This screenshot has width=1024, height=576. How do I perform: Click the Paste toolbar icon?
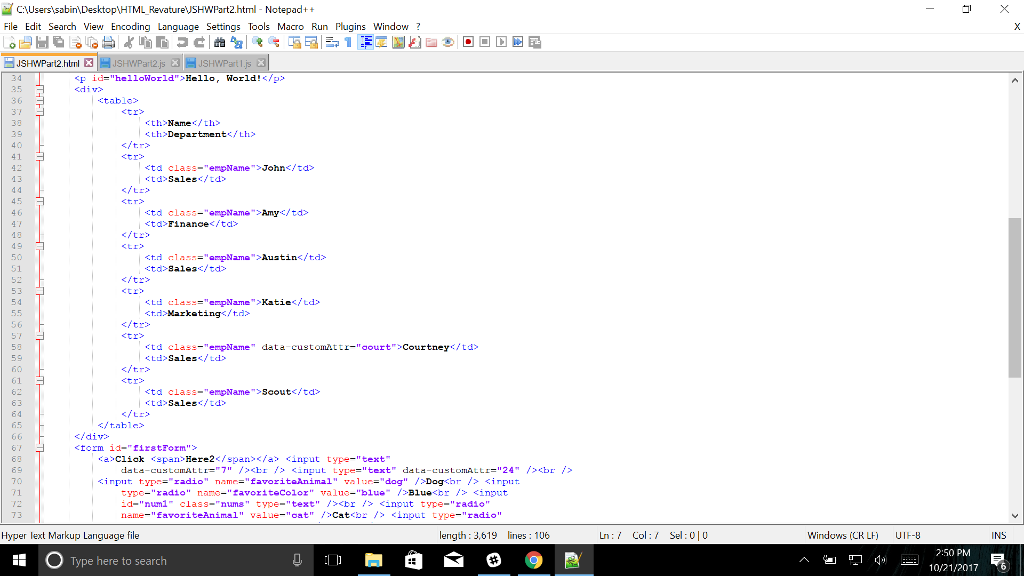click(x=162, y=42)
